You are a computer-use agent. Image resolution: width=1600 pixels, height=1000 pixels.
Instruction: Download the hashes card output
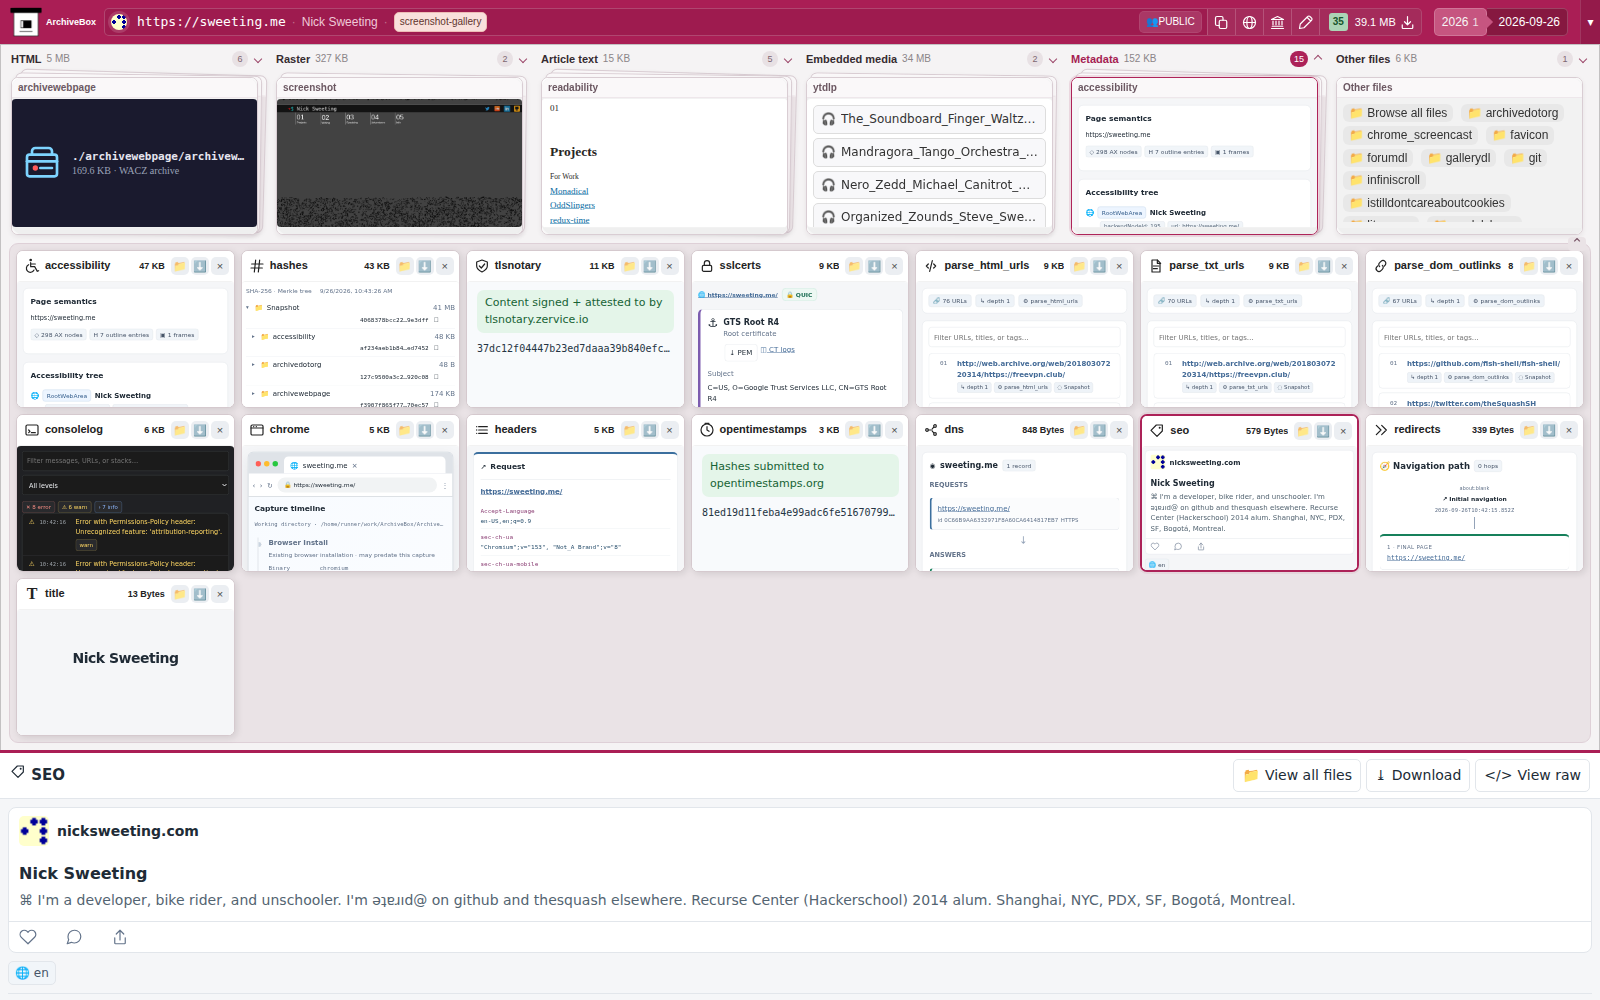pos(425,266)
